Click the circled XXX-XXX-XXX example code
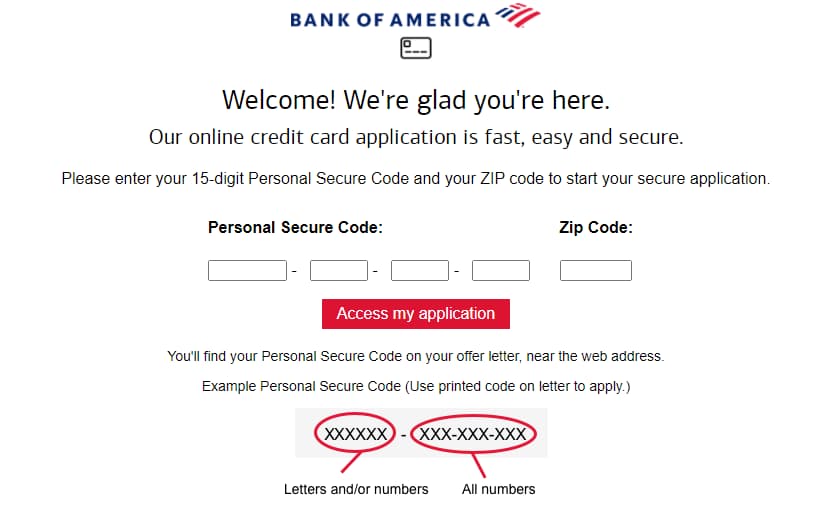Viewport: 828px width, 507px height. pyautogui.click(x=473, y=434)
